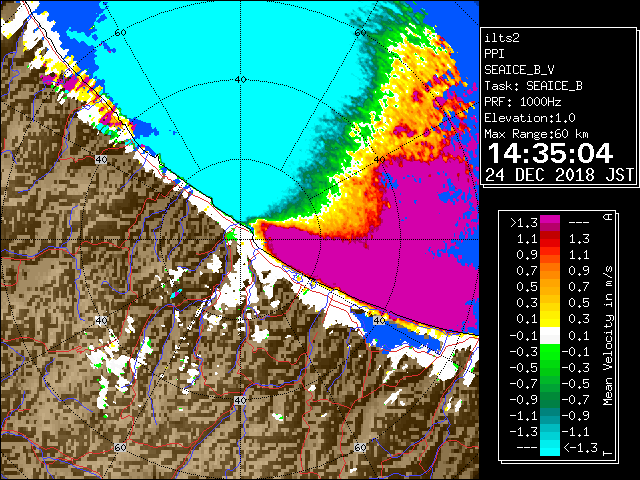This screenshot has height=480, width=640.
Task: Click the right-column "0.1" legend label
Action: pyautogui.click(x=579, y=336)
